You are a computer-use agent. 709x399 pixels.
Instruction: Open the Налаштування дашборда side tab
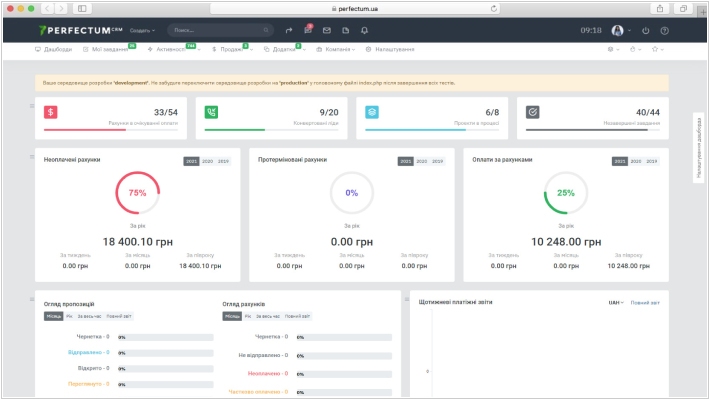[699, 147]
